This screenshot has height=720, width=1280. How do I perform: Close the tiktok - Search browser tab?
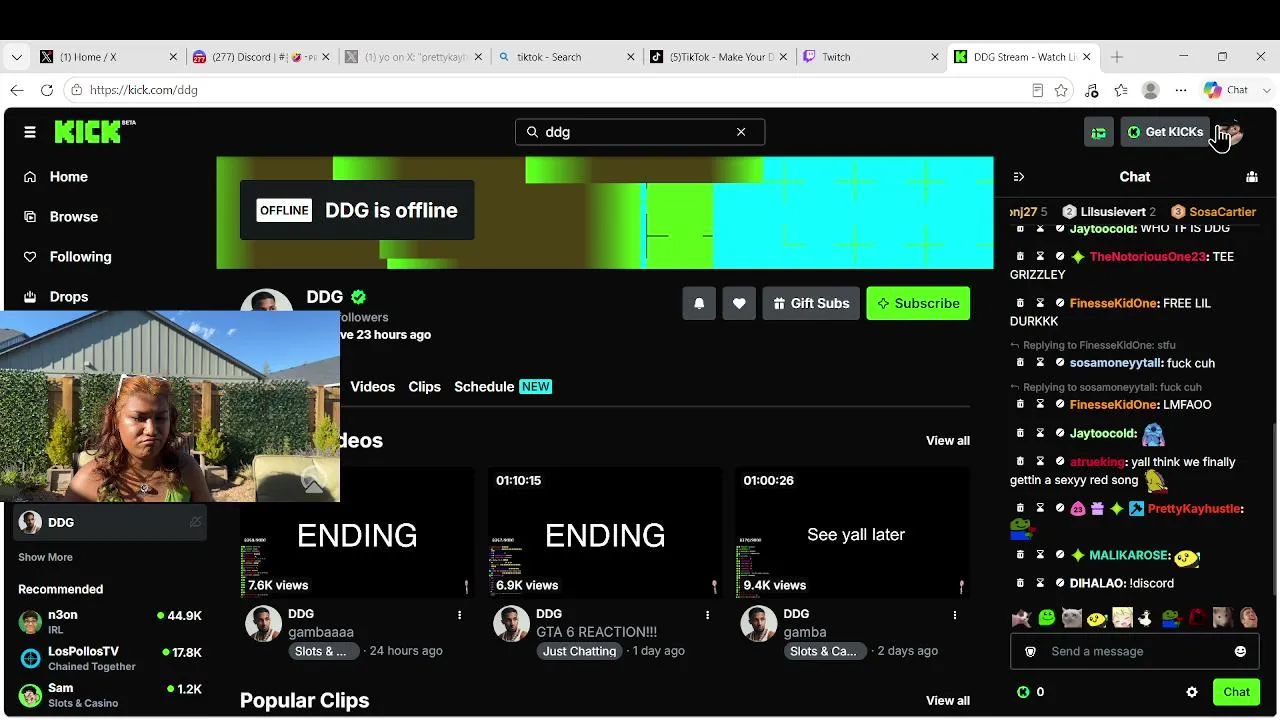[630, 57]
